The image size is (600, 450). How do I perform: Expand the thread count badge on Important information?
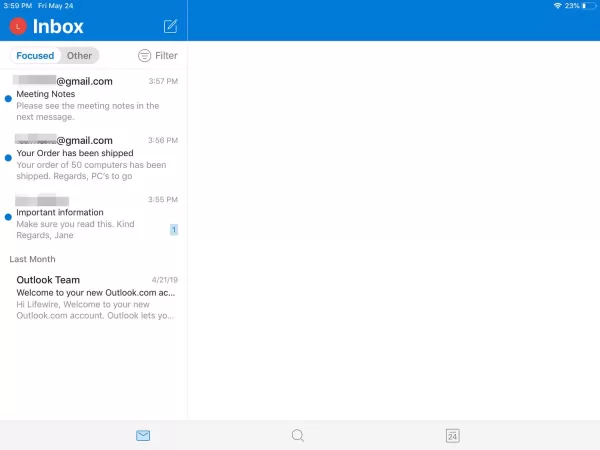pyautogui.click(x=174, y=230)
